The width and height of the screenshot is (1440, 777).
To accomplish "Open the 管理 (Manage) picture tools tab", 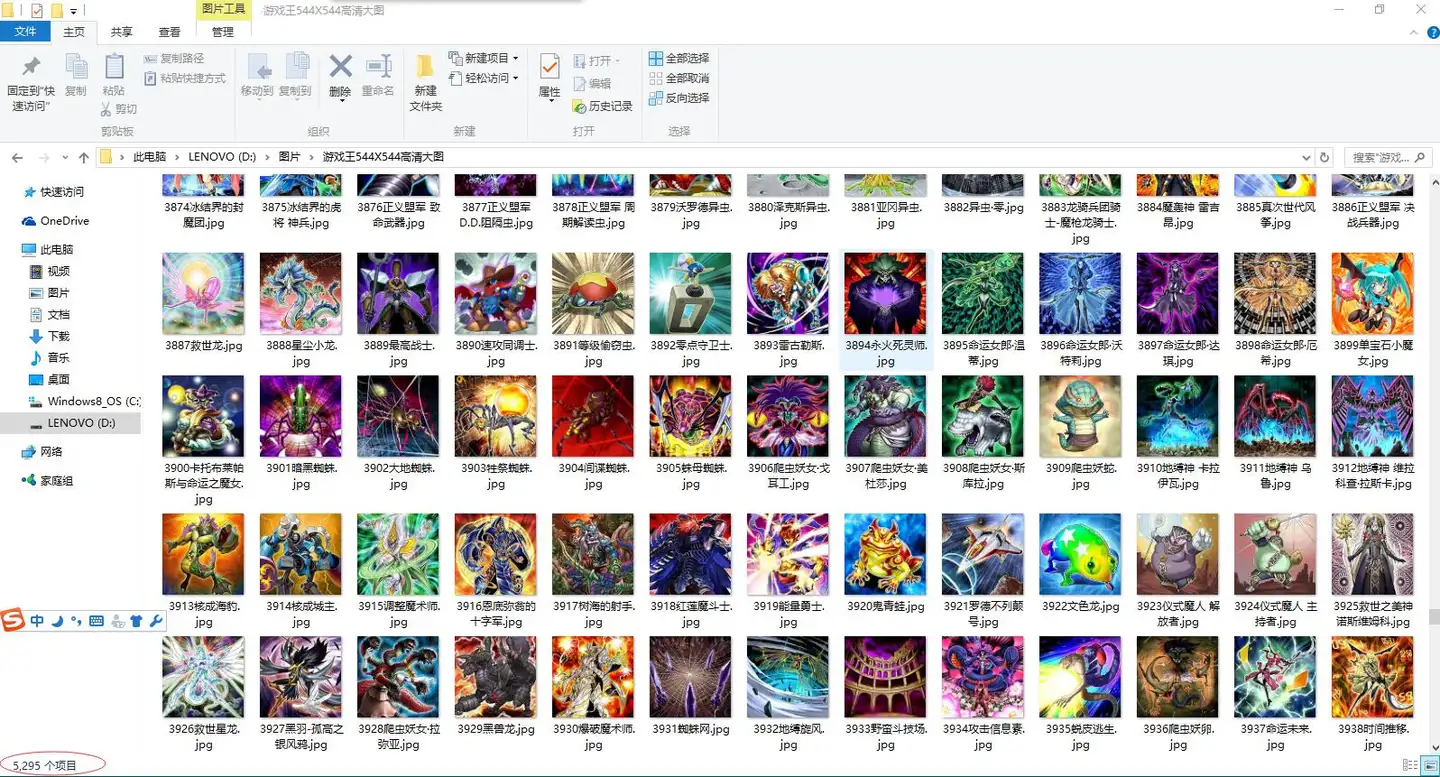I will coord(223,32).
